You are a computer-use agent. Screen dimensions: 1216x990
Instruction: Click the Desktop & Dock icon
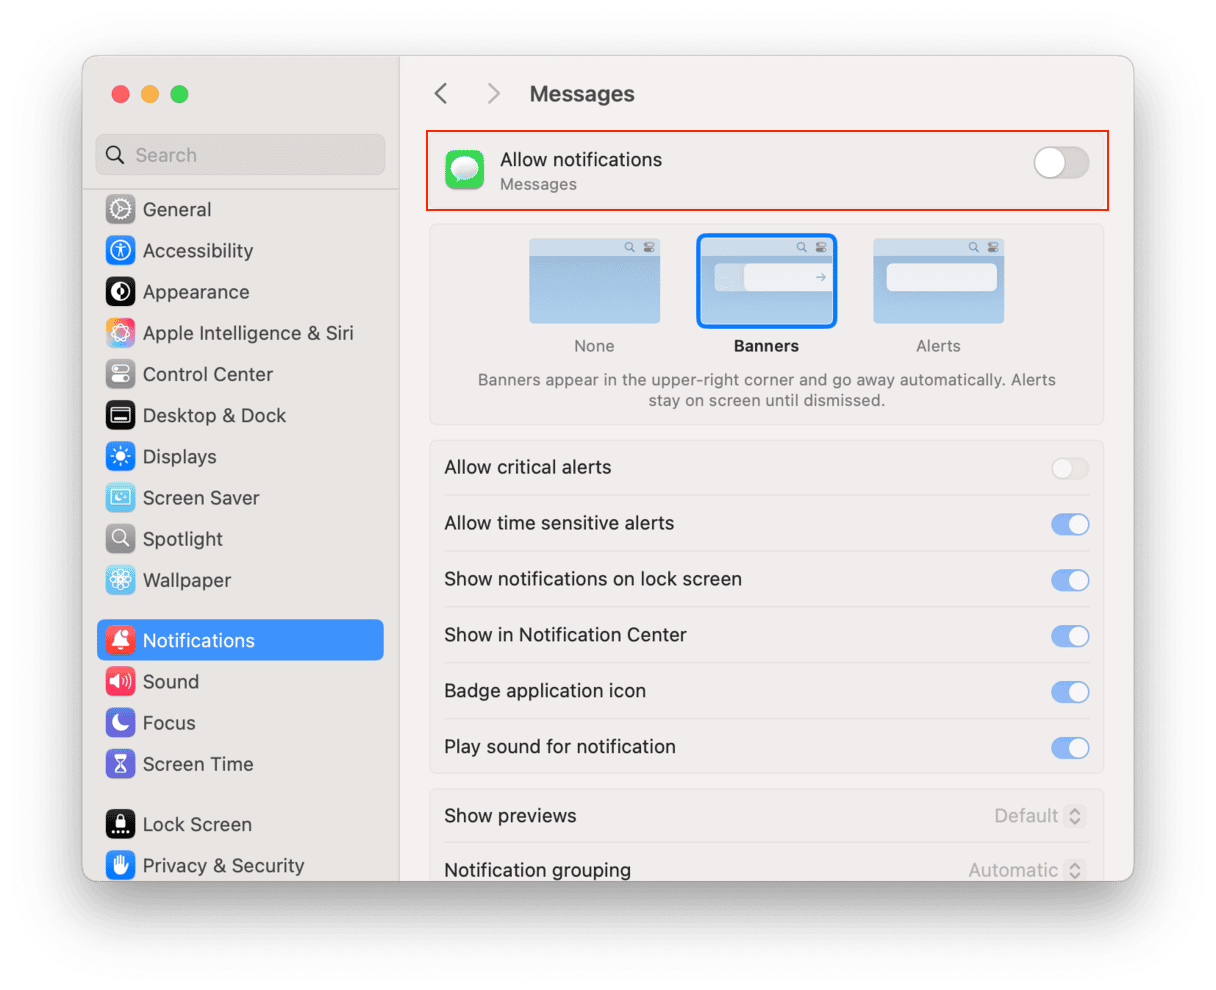pyautogui.click(x=120, y=415)
